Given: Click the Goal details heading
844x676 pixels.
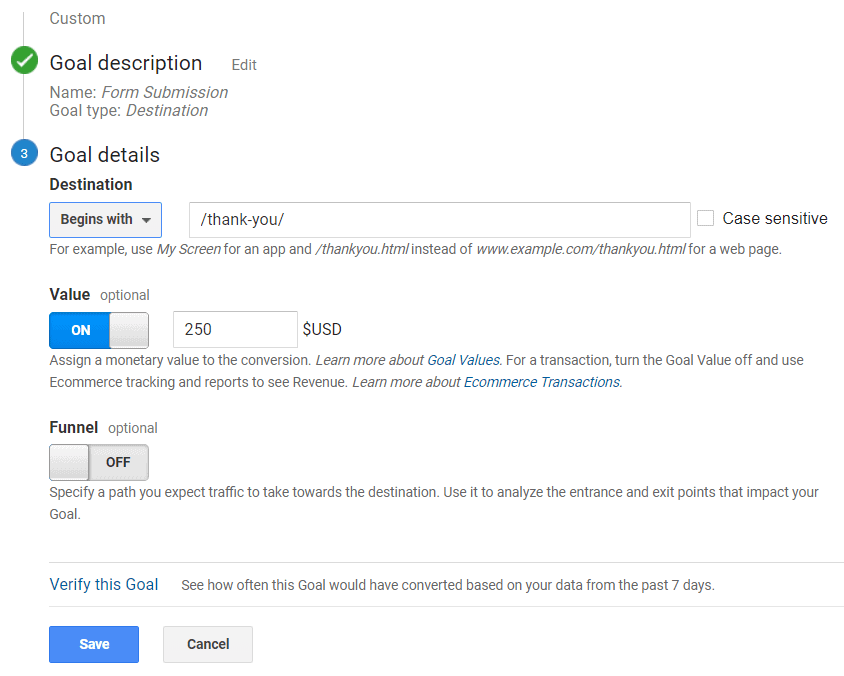Looking at the screenshot, I should pos(104,154).
